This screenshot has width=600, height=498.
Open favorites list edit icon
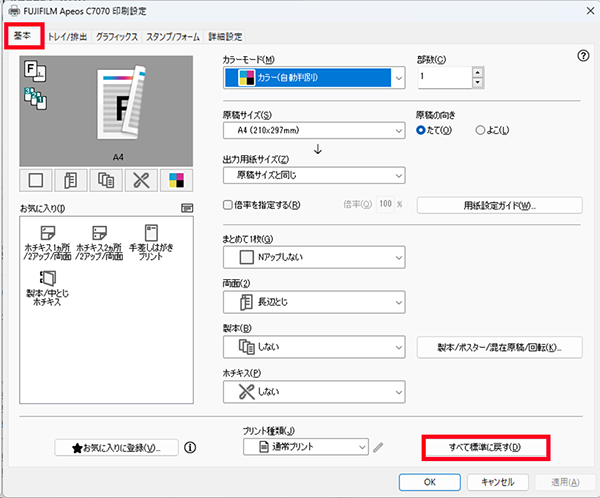click(187, 208)
